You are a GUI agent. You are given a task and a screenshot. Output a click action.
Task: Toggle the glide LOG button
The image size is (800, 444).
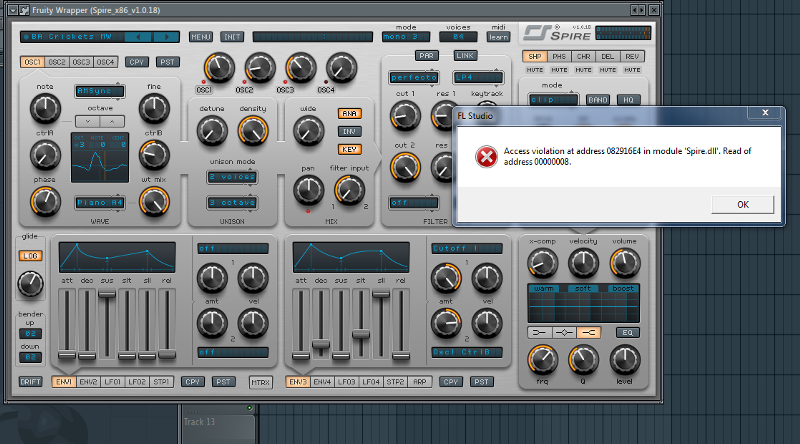[x=31, y=256]
